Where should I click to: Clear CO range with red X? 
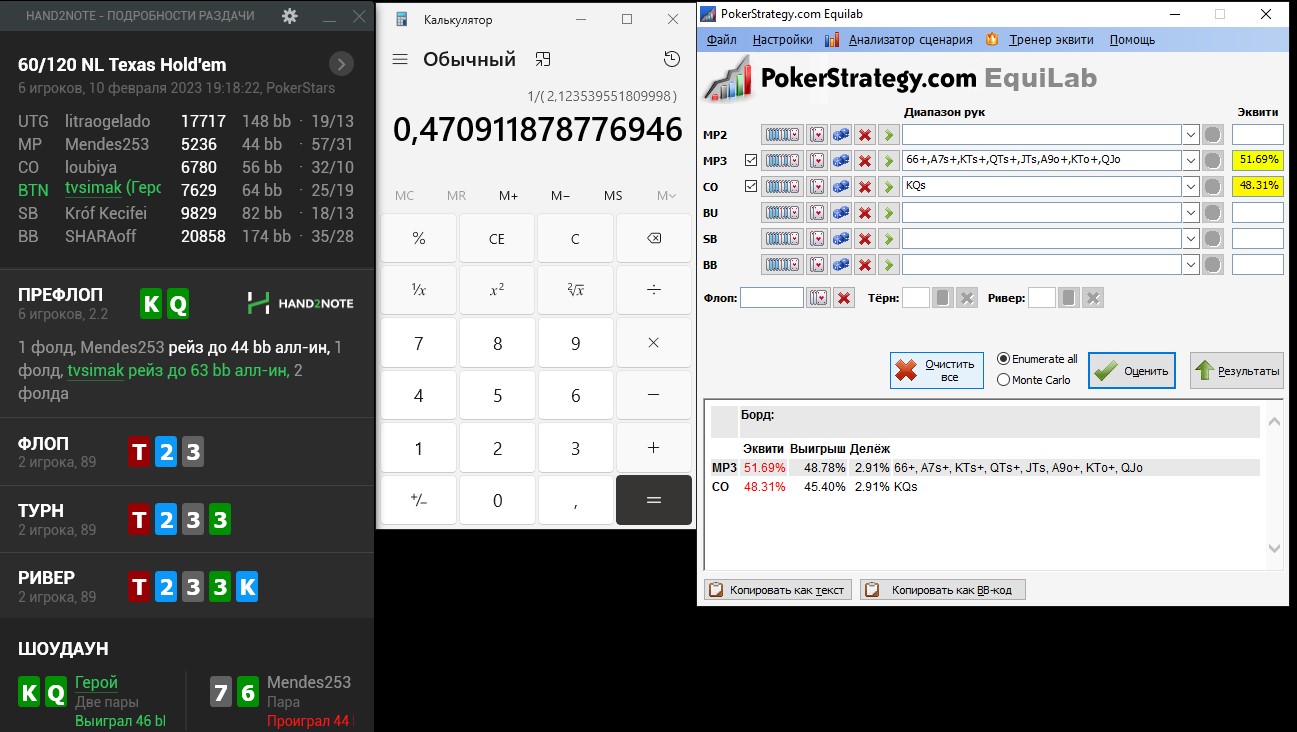point(865,187)
